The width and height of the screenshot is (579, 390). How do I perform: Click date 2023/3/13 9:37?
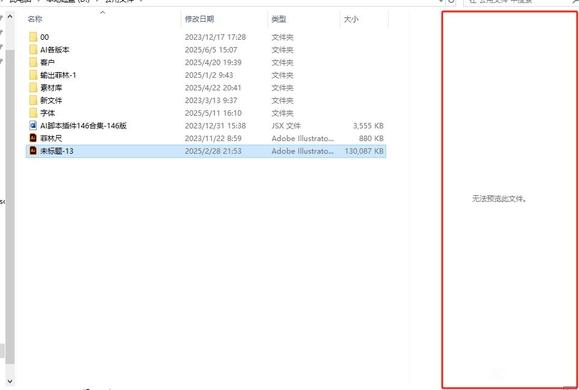pos(211,100)
